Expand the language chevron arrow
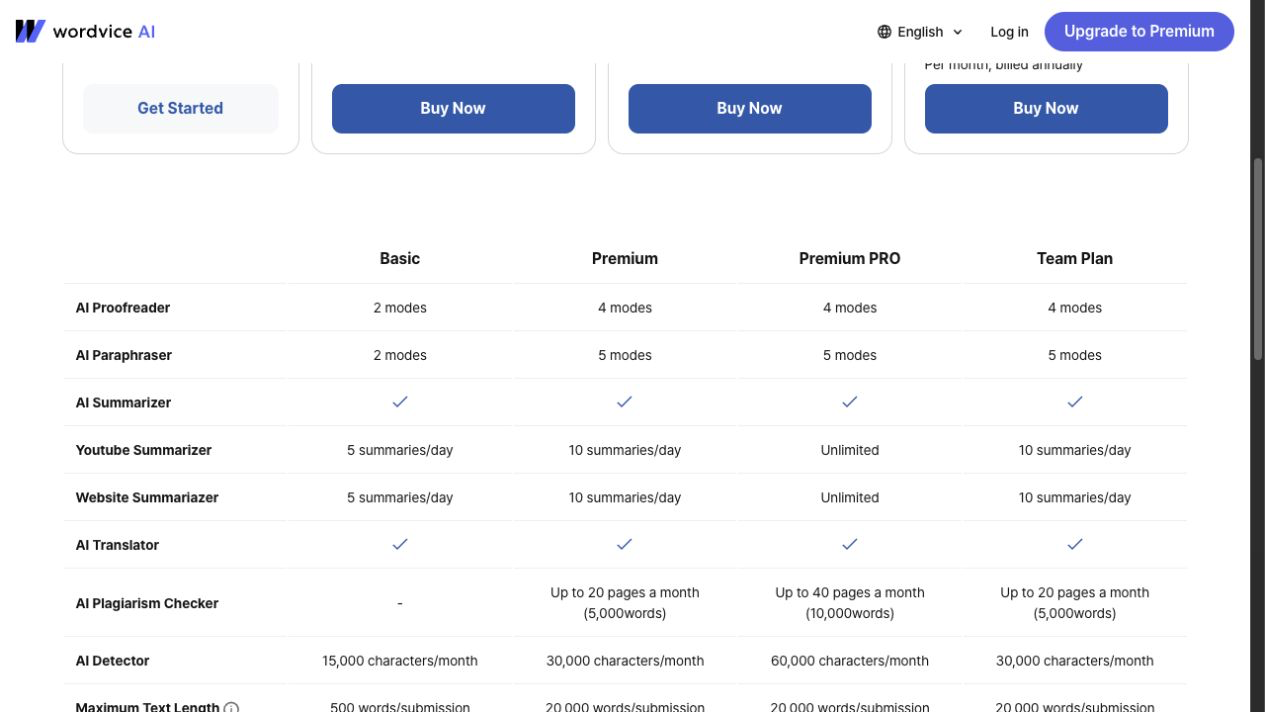This screenshot has width=1265, height=712. click(x=957, y=32)
